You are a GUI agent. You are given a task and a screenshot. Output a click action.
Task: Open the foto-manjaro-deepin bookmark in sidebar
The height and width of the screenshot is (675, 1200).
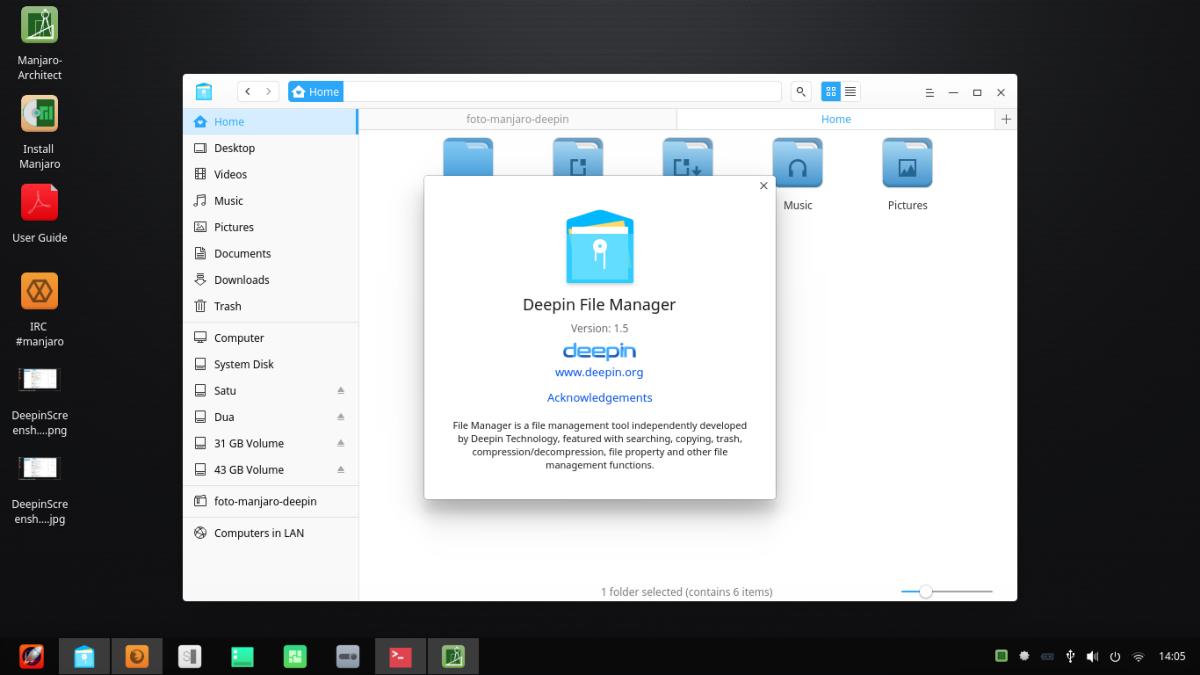(x=270, y=501)
